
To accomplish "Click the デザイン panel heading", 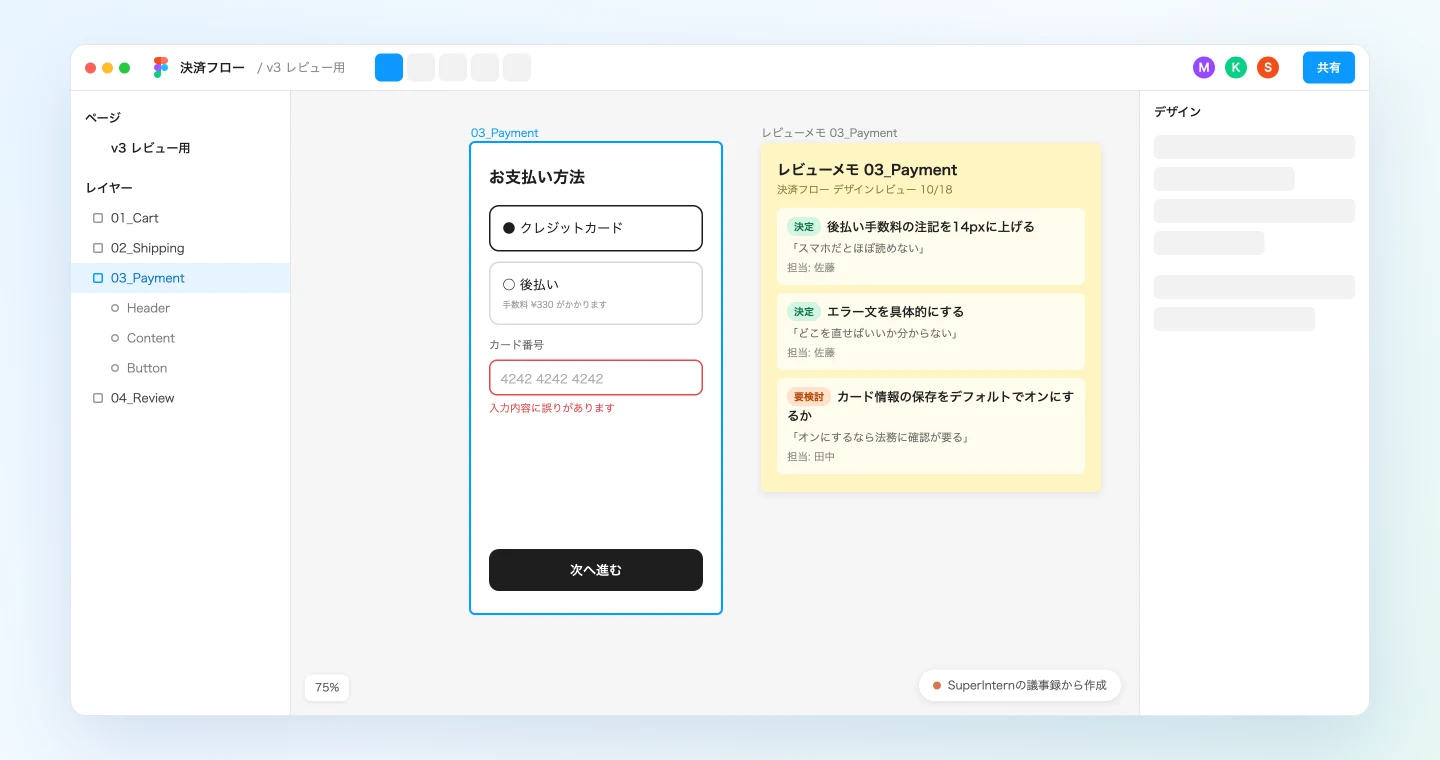I will pos(1177,112).
